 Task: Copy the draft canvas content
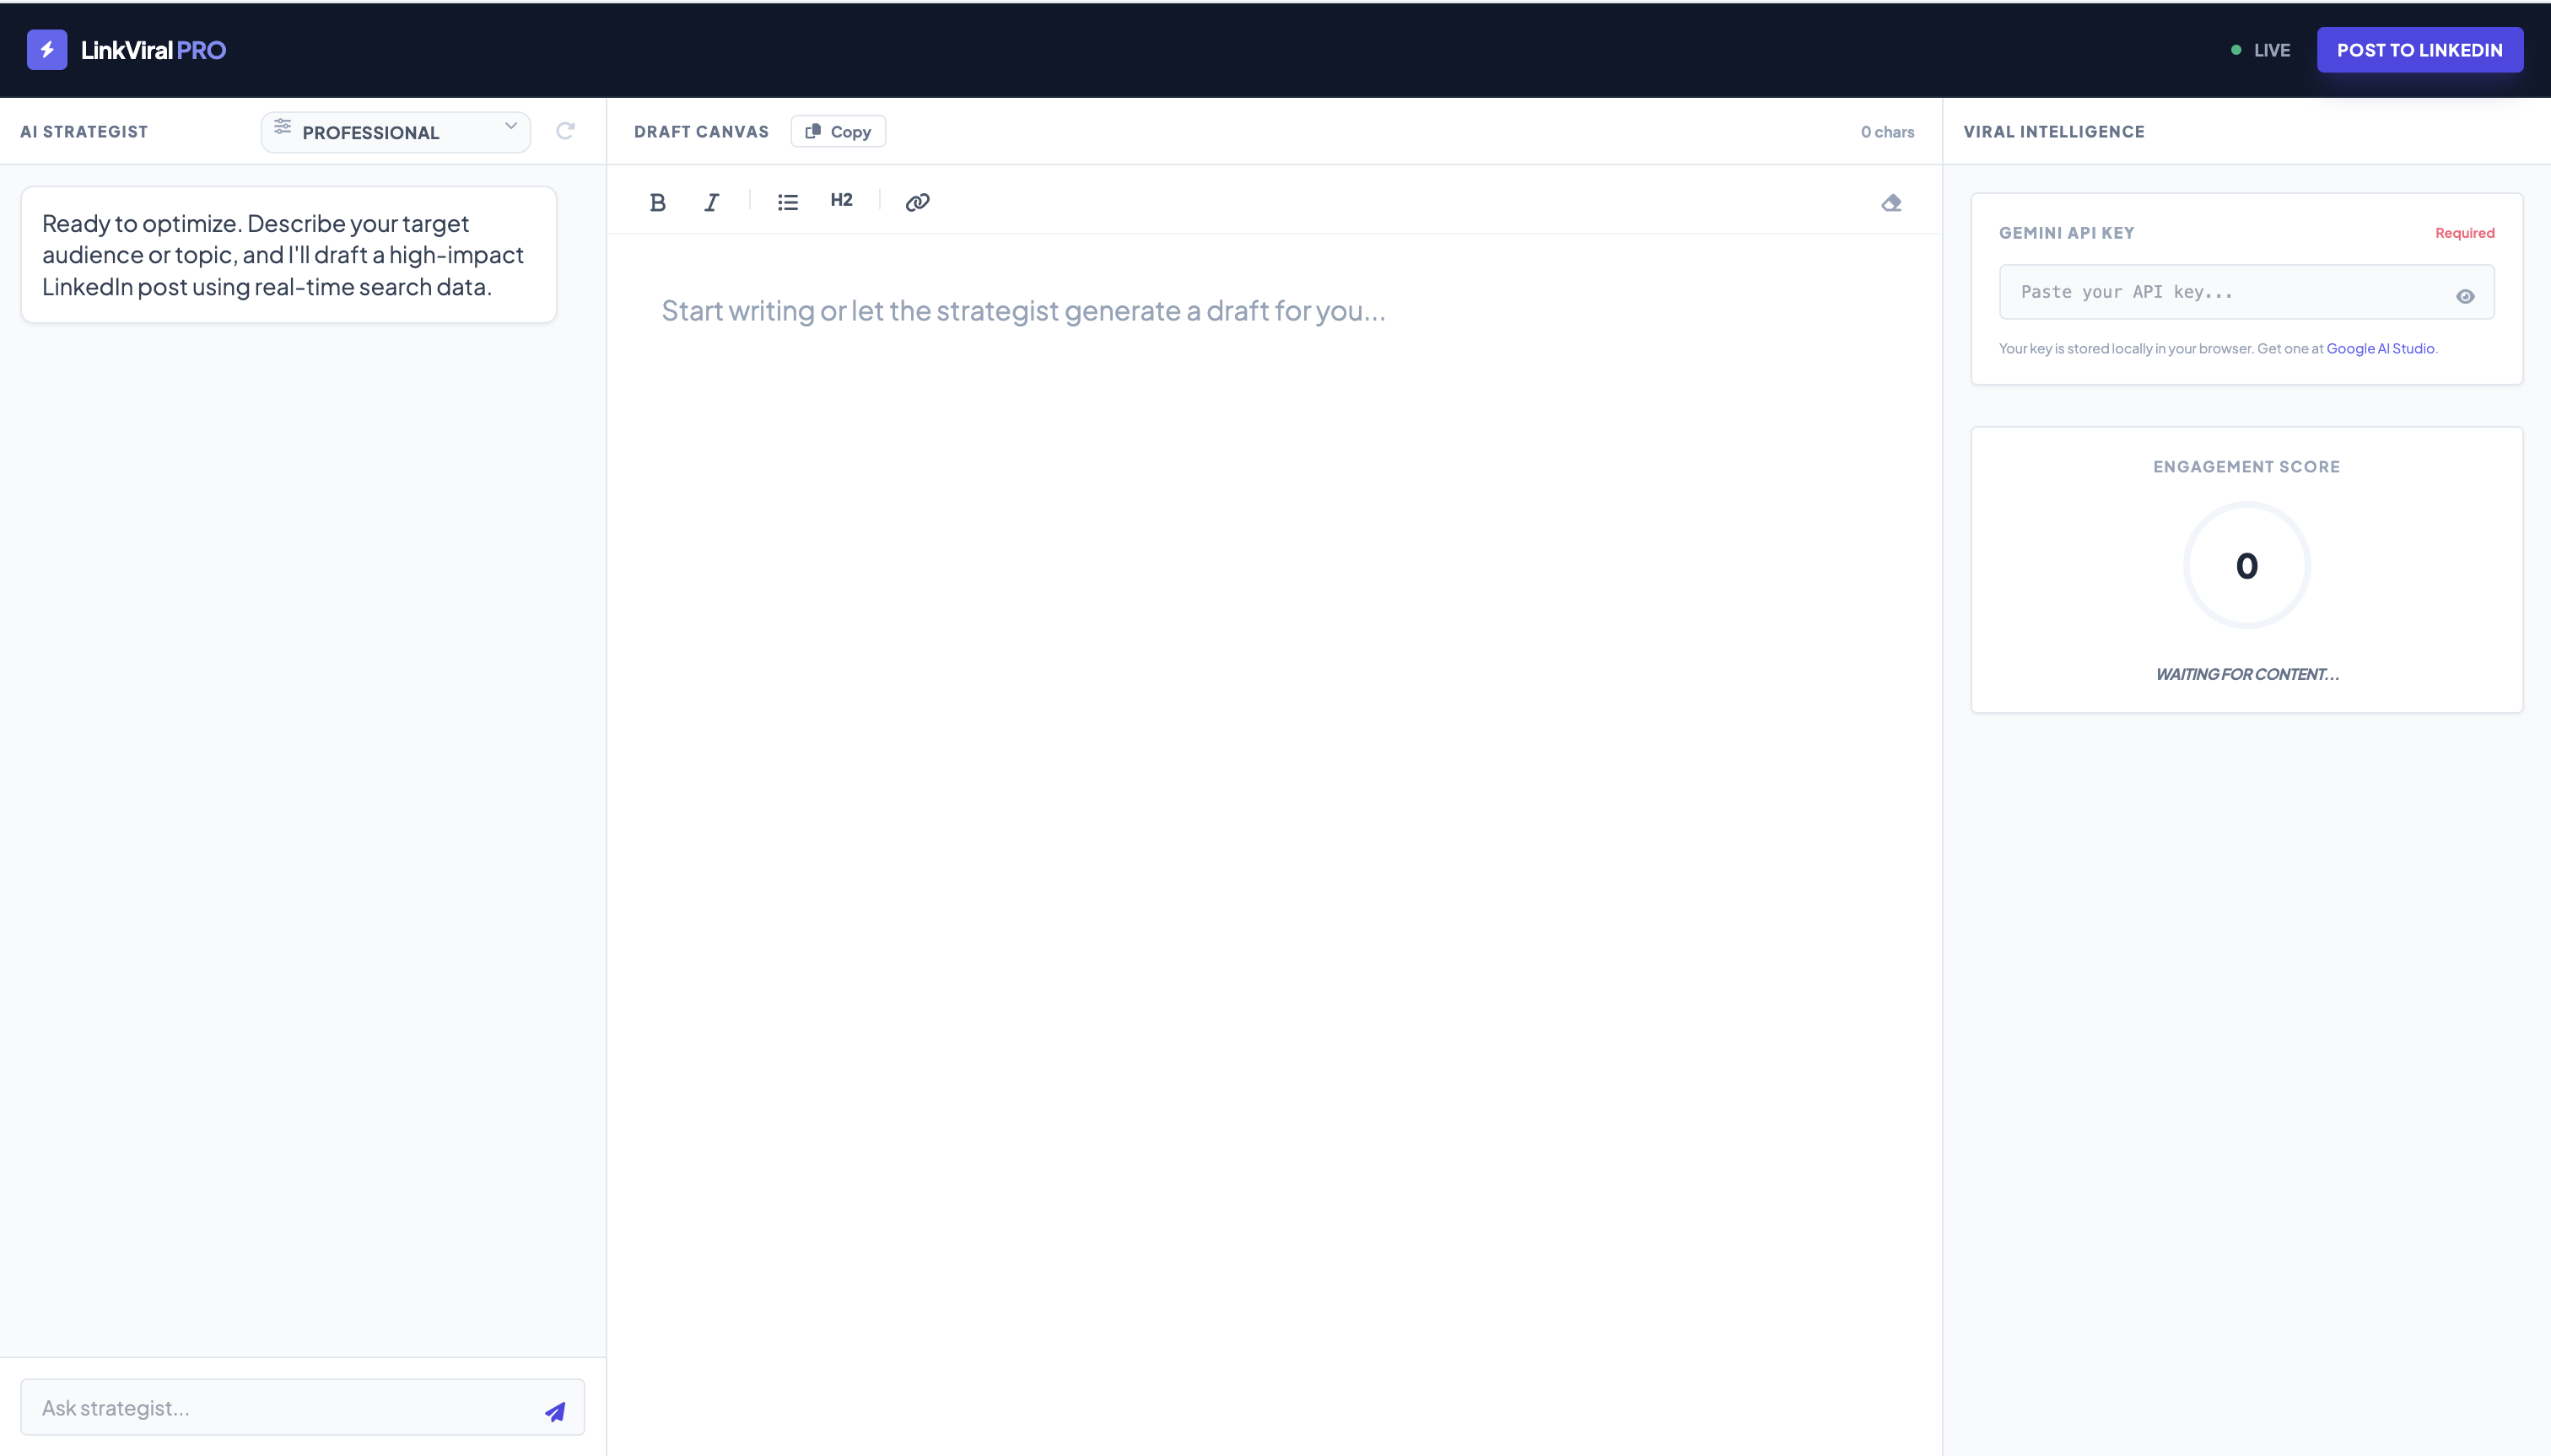coord(838,132)
